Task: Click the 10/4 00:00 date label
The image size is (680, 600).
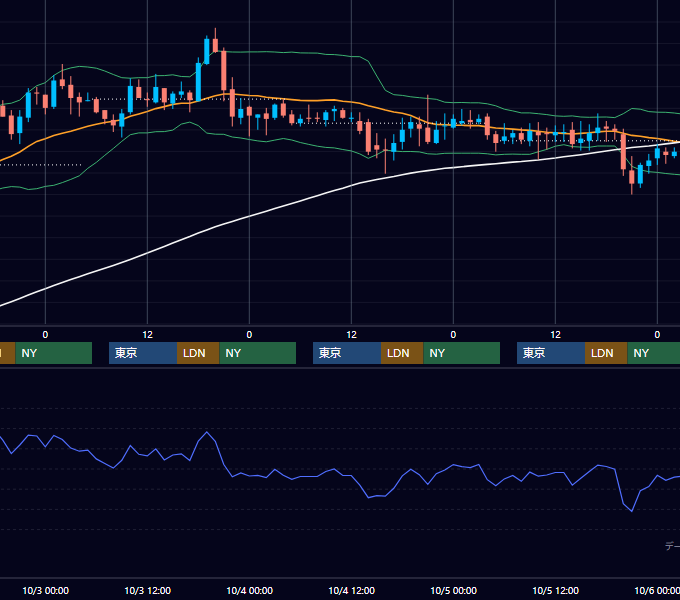Action: 249,590
